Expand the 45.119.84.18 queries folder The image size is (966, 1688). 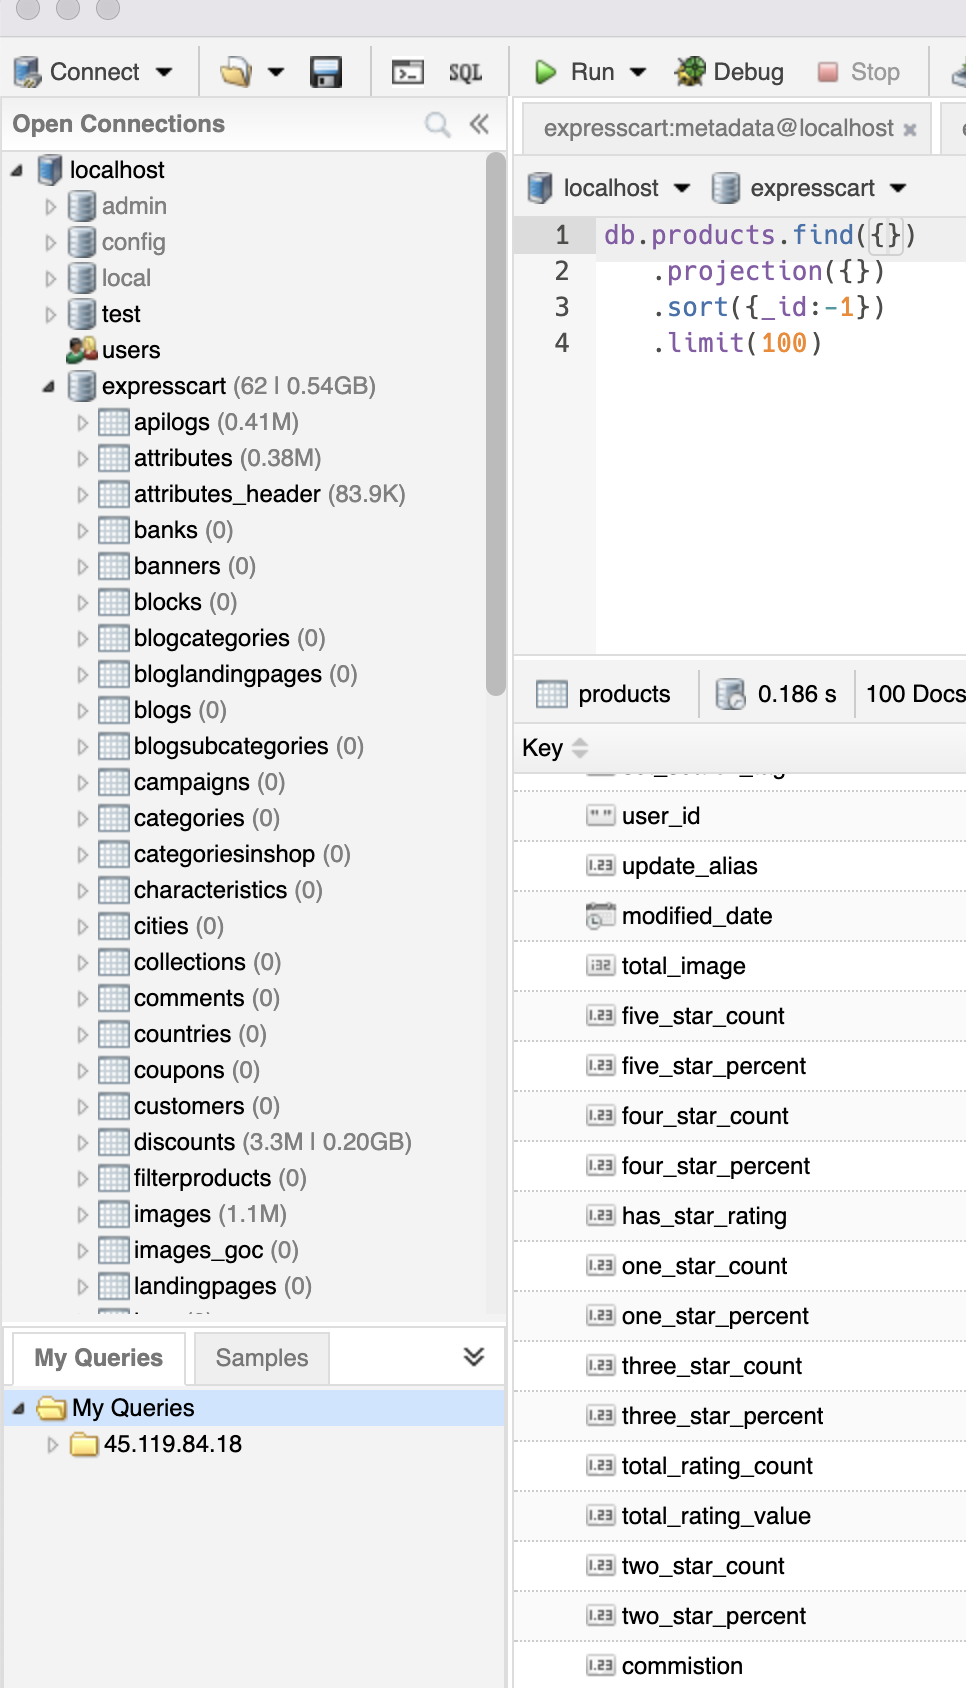(53, 1445)
